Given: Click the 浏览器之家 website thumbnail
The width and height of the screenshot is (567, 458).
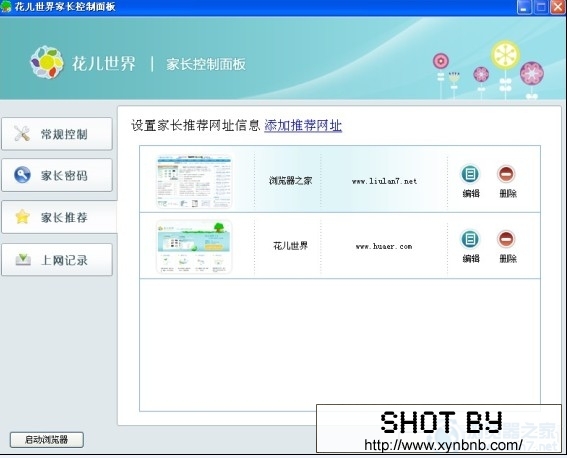Looking at the screenshot, I should [x=194, y=181].
